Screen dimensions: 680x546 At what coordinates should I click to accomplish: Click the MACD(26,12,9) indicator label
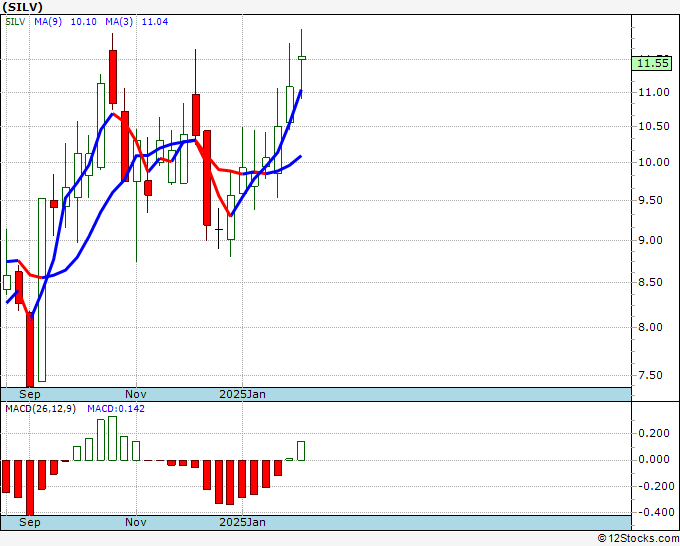40,409
